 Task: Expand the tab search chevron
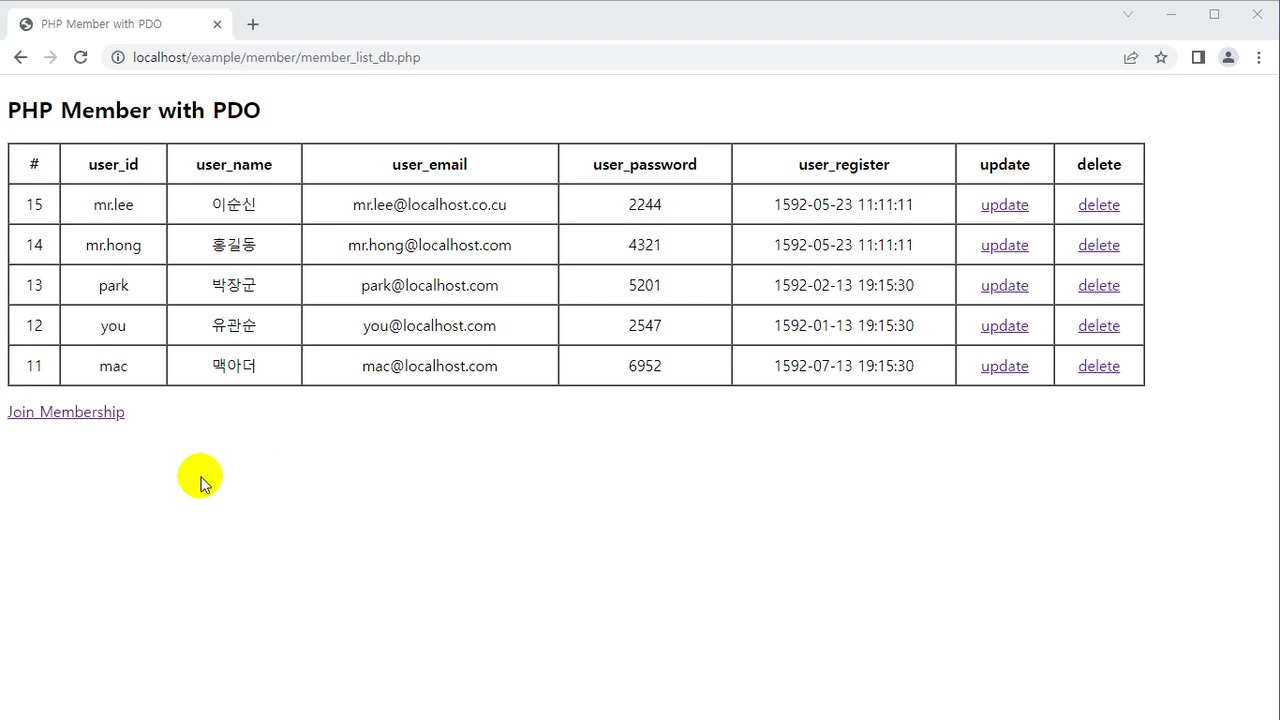pyautogui.click(x=1128, y=14)
